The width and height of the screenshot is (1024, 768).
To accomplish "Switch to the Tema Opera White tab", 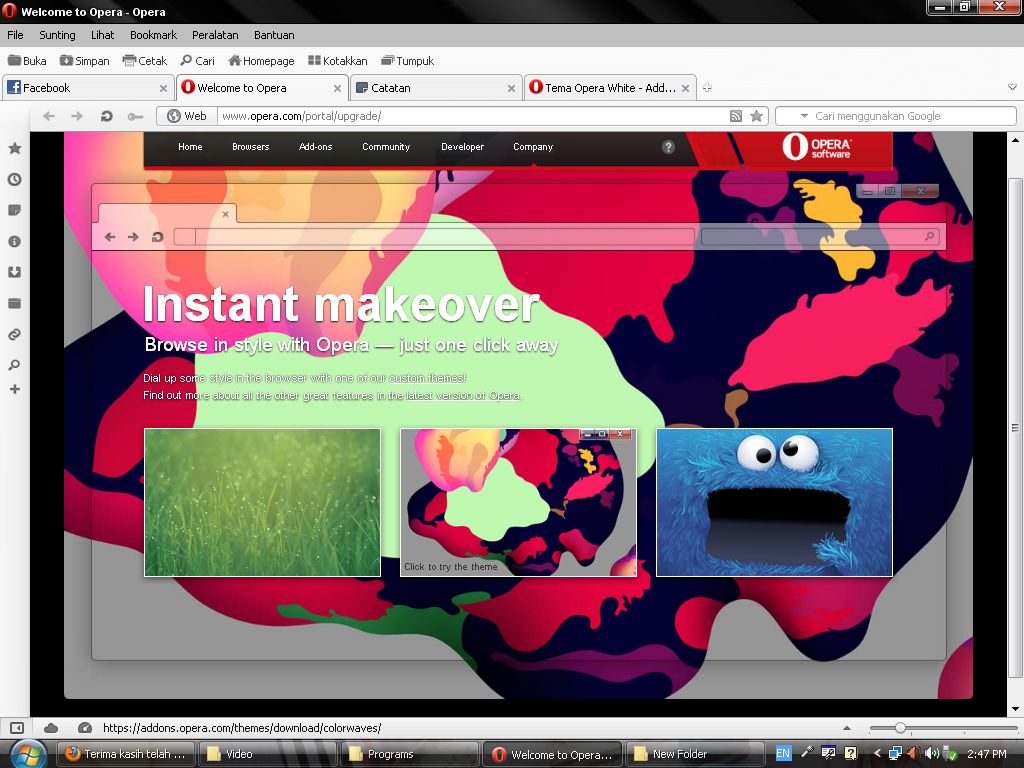I will point(610,88).
